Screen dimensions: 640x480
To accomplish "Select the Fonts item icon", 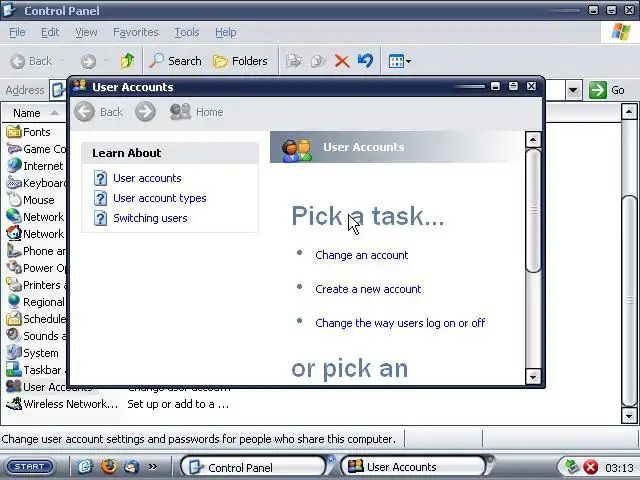I will (14, 132).
